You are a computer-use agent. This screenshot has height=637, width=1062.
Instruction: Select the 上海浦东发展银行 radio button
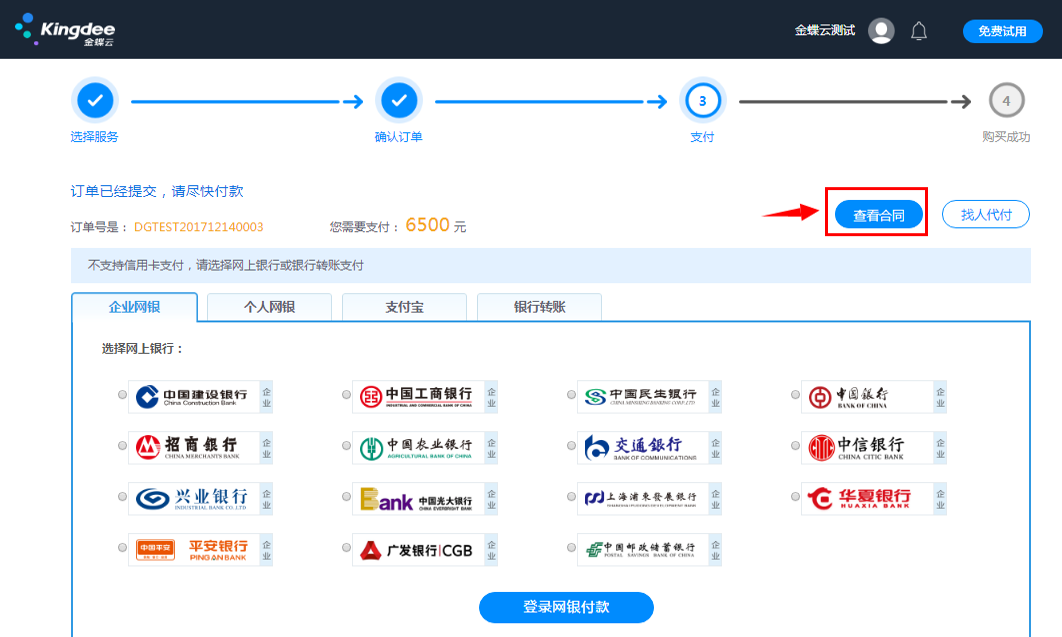pos(571,496)
